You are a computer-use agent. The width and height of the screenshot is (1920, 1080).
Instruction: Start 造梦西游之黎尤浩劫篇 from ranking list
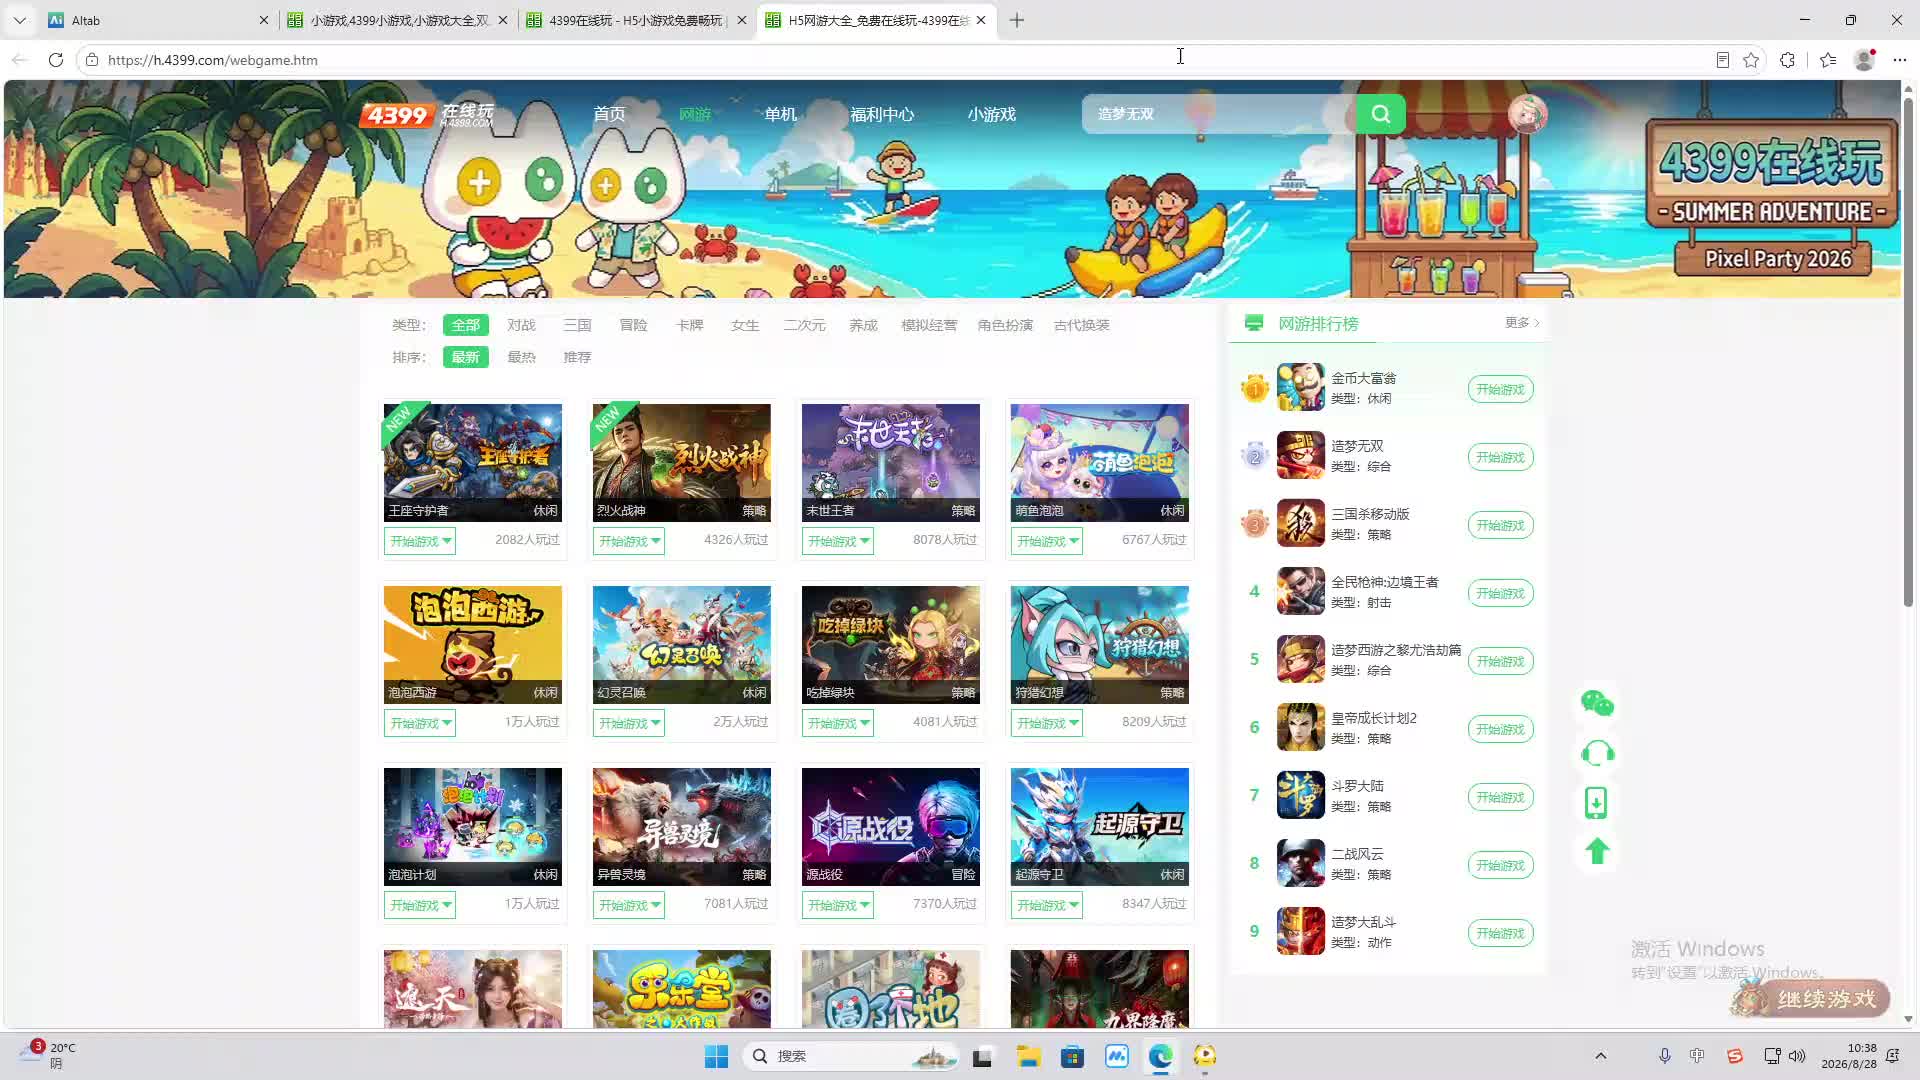click(1500, 661)
